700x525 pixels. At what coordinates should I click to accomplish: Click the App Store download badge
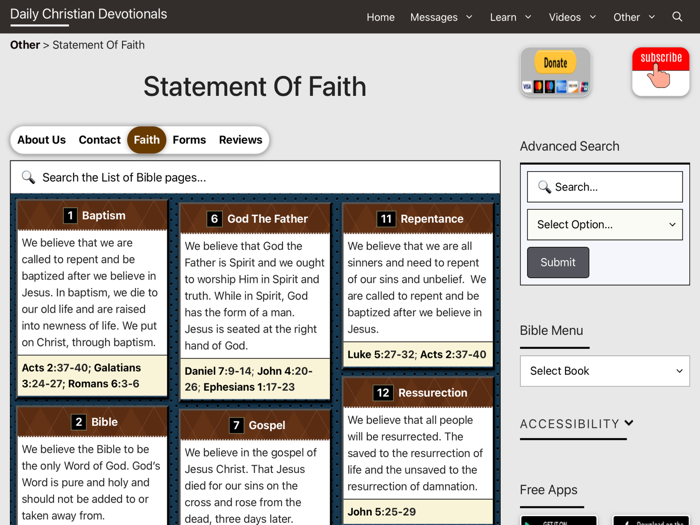[651, 521]
